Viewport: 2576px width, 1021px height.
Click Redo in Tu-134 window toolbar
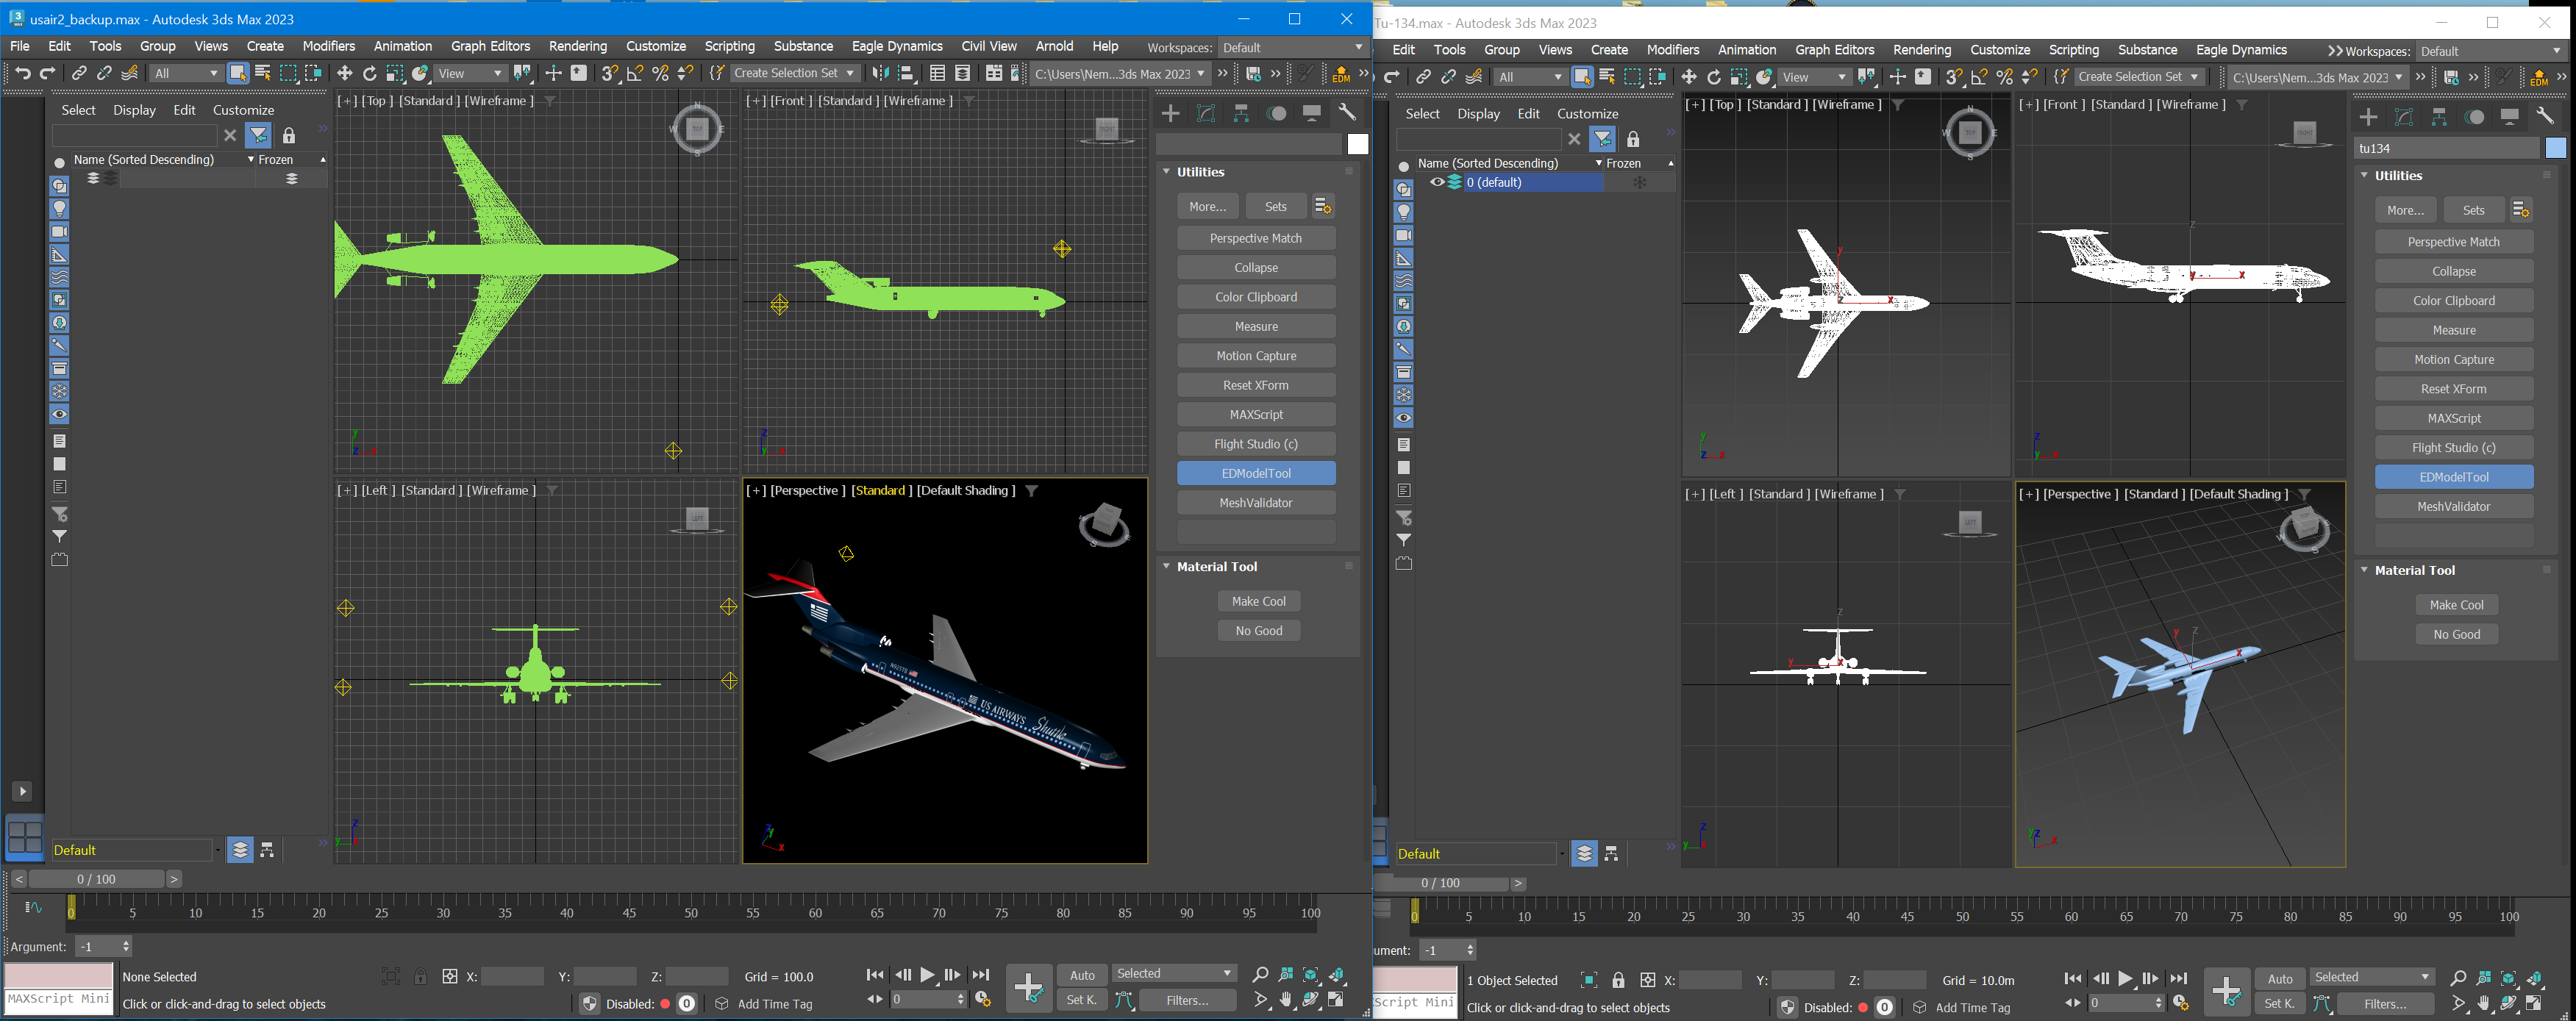coord(1392,77)
